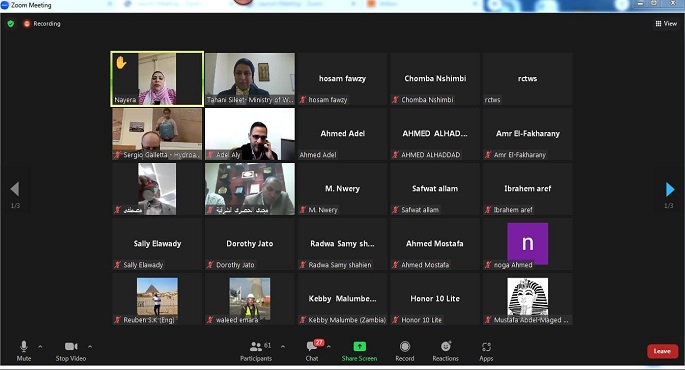Select the Chomba Nshimbi participant tile
The height and width of the screenshot is (370, 685).
(435, 79)
